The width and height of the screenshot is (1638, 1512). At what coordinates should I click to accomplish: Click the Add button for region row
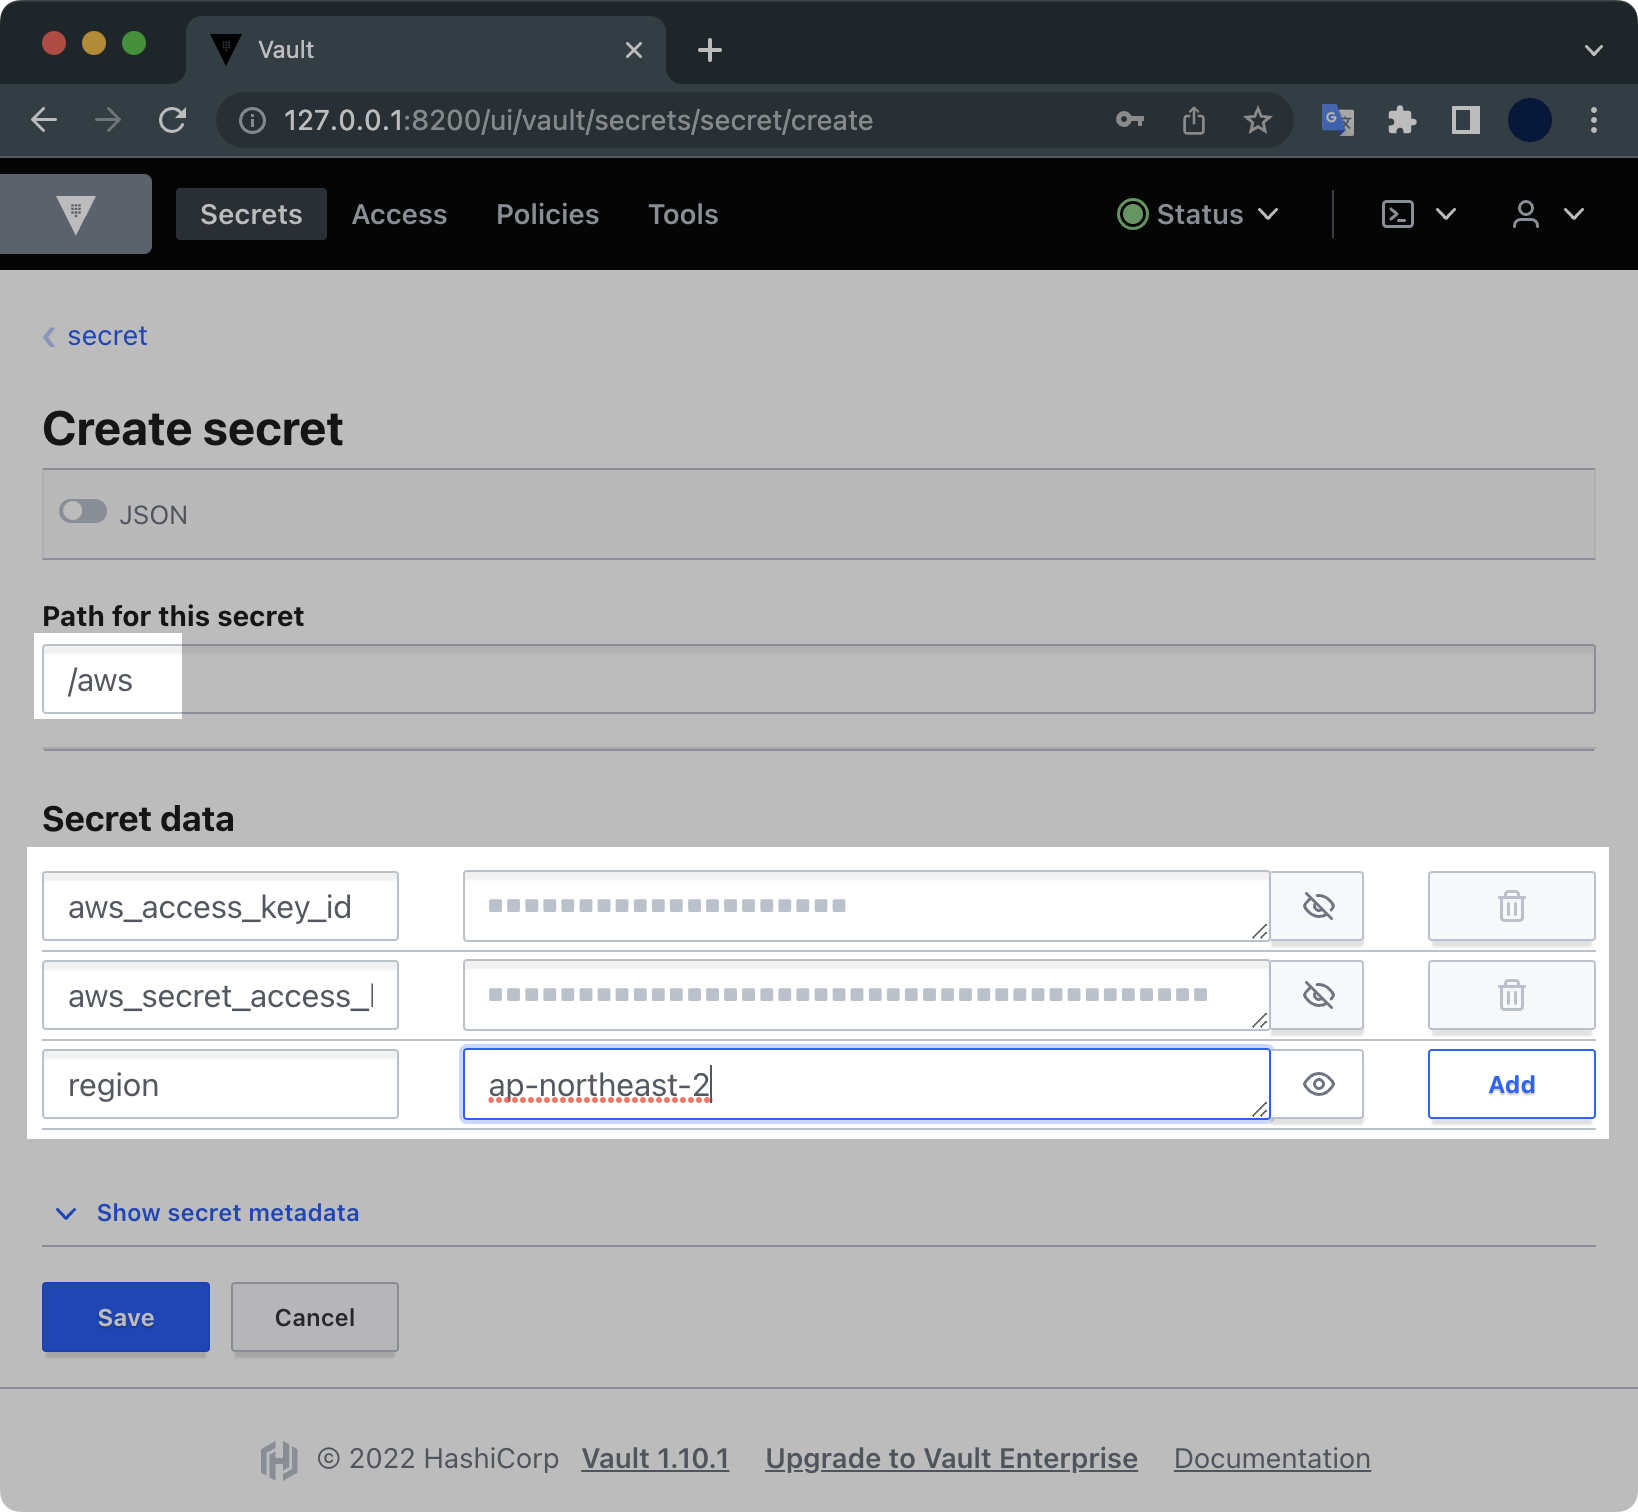coord(1511,1084)
